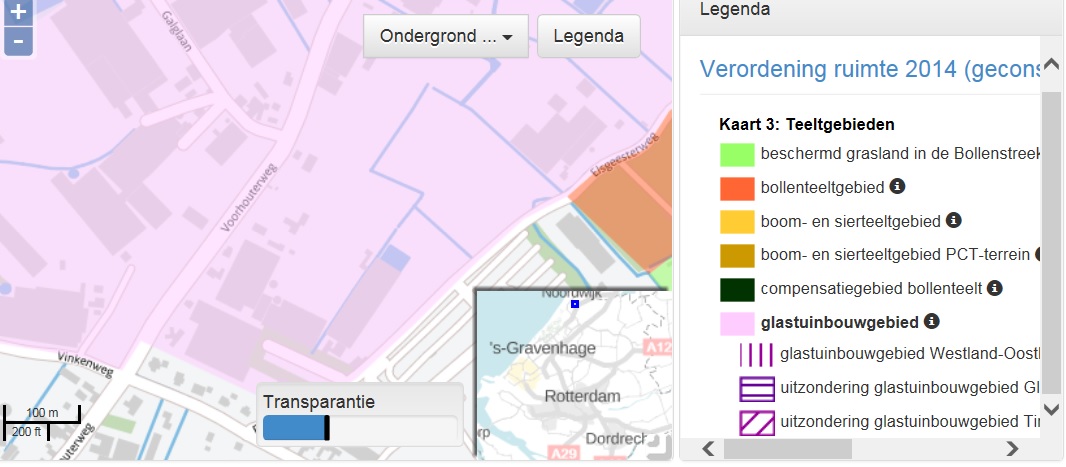Screen dimensions: 1066x467
Task: Click 's-Gravenhage on the overview map
Action: [543, 348]
